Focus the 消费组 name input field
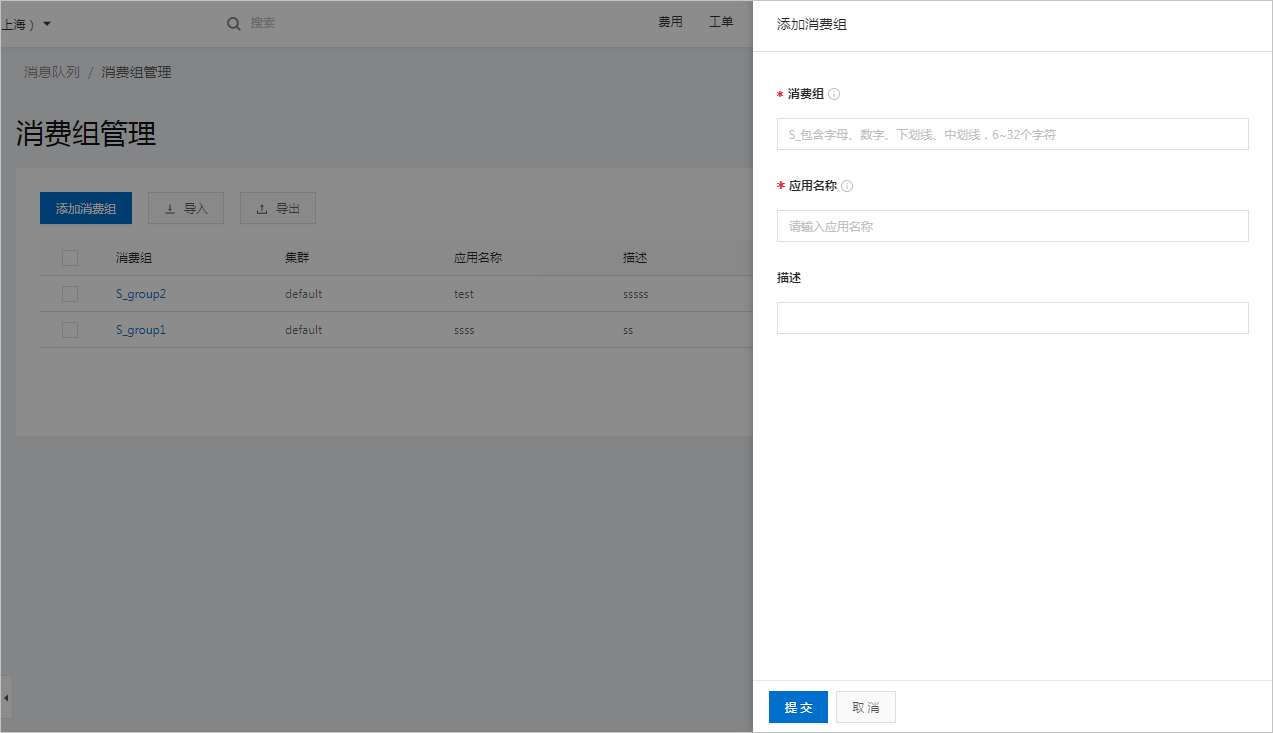Screen dimensions: 1273x733 click(1013, 134)
